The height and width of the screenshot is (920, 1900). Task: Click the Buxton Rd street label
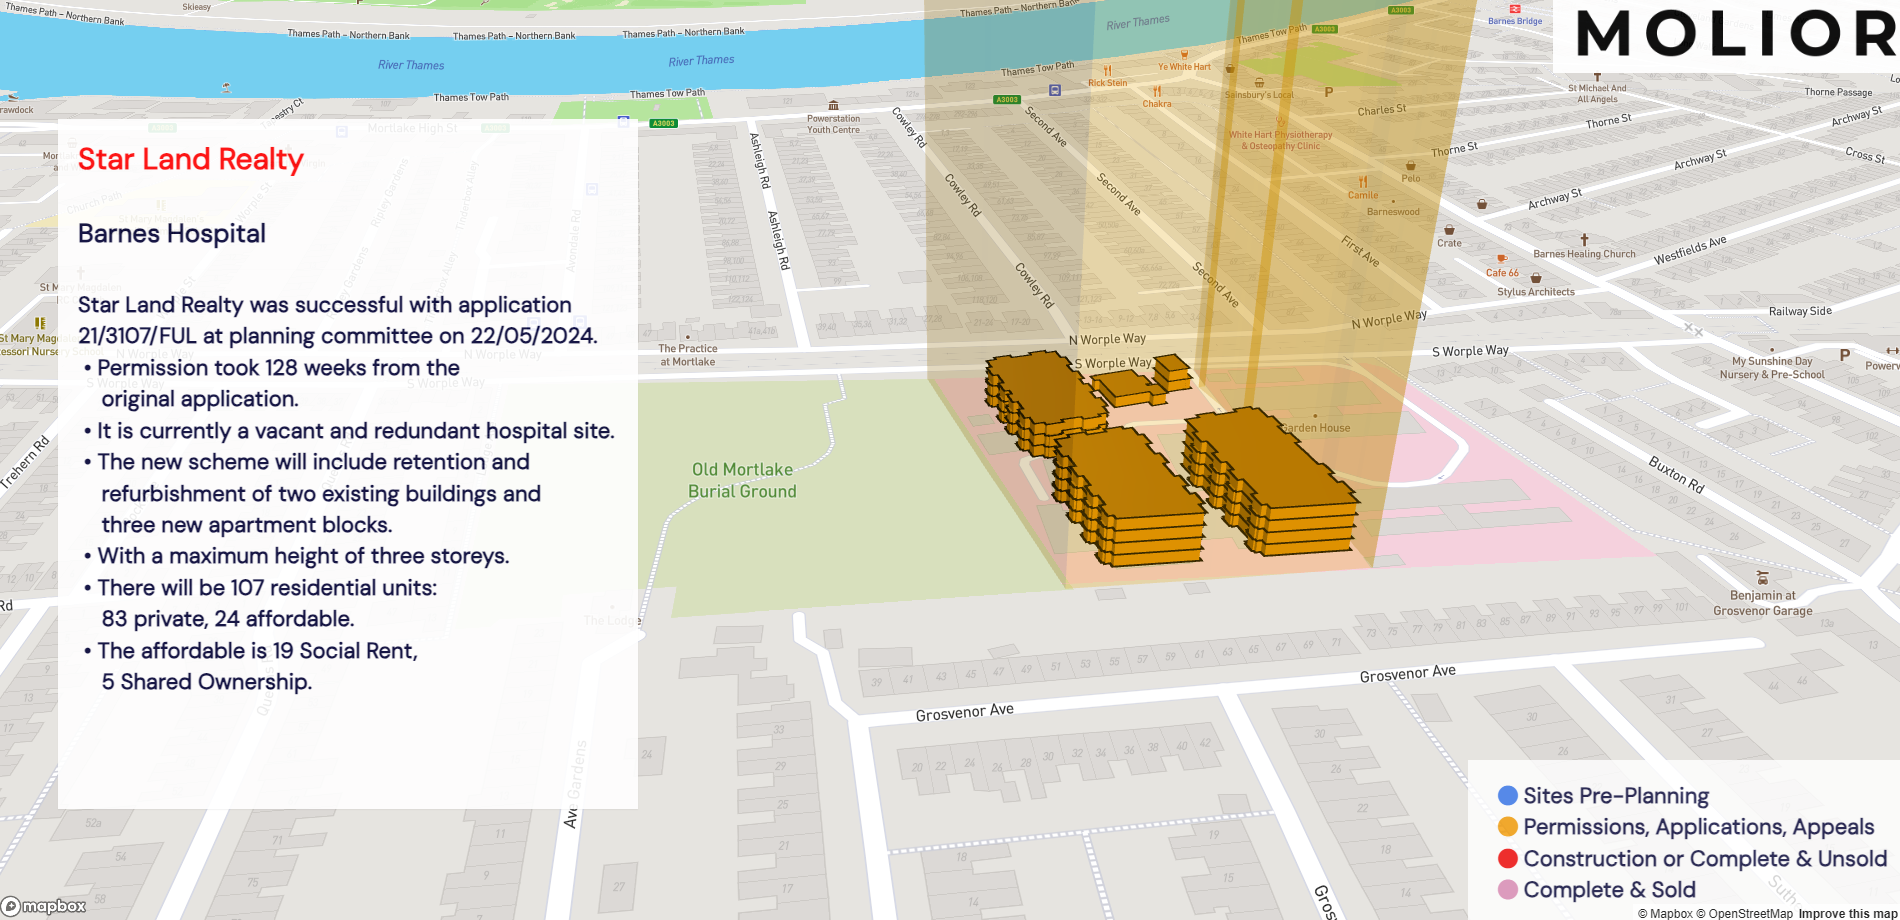tap(1676, 474)
